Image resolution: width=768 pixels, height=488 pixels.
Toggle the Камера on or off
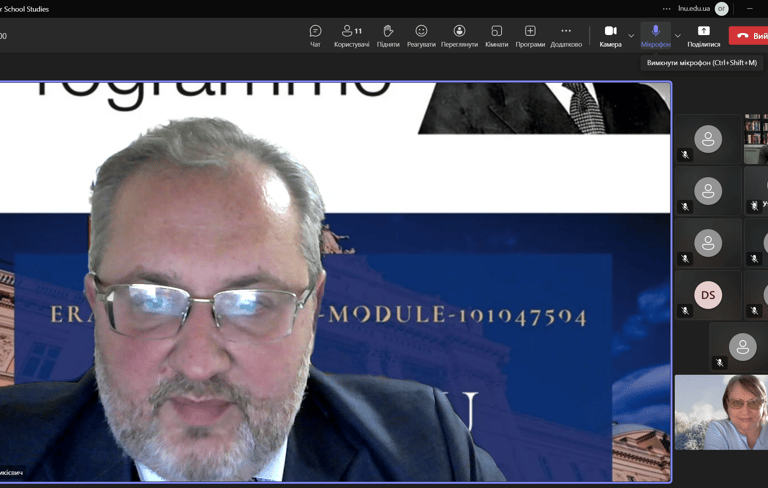point(610,36)
